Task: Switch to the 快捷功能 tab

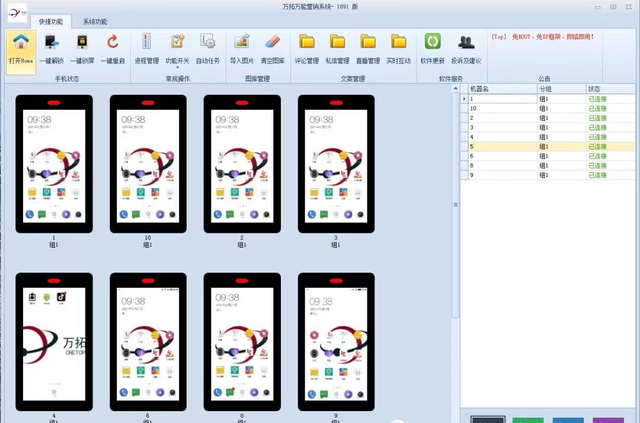Action: pyautogui.click(x=49, y=20)
